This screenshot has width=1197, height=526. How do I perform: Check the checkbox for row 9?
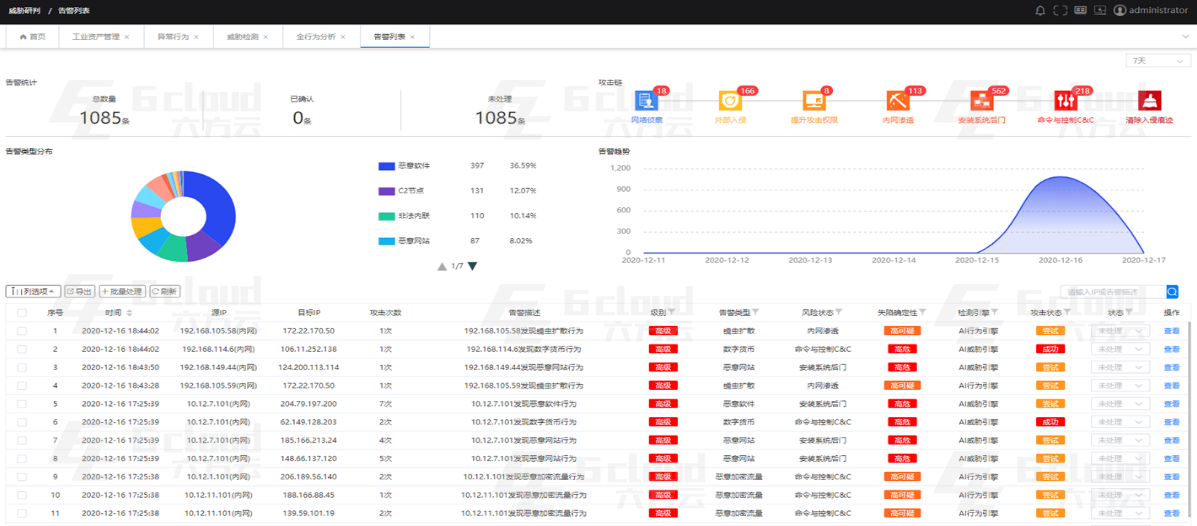pyautogui.click(x=21, y=477)
